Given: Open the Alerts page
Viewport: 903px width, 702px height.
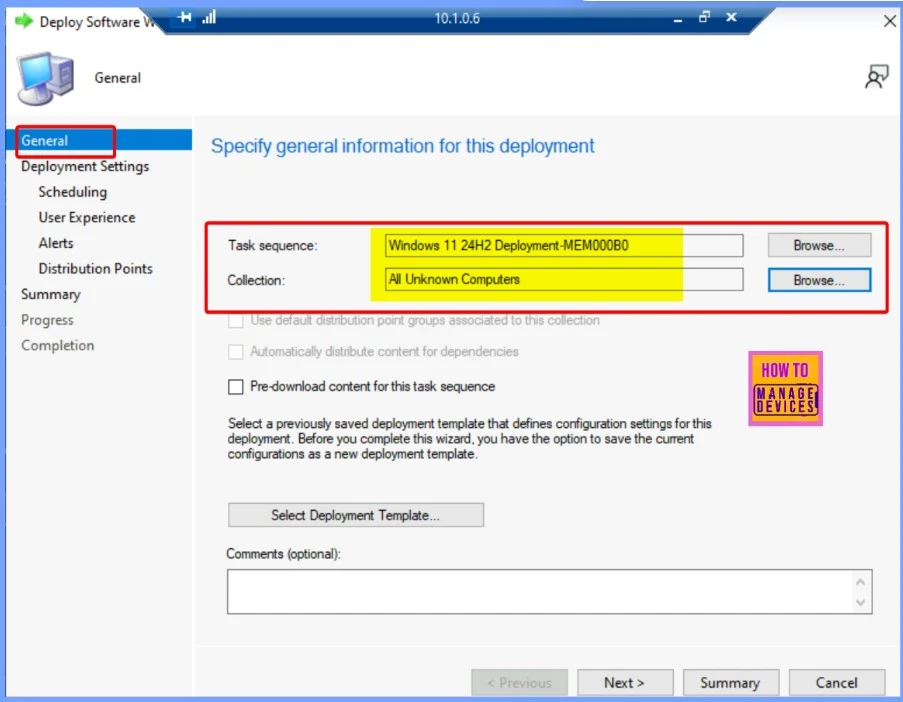Looking at the screenshot, I should 56,243.
